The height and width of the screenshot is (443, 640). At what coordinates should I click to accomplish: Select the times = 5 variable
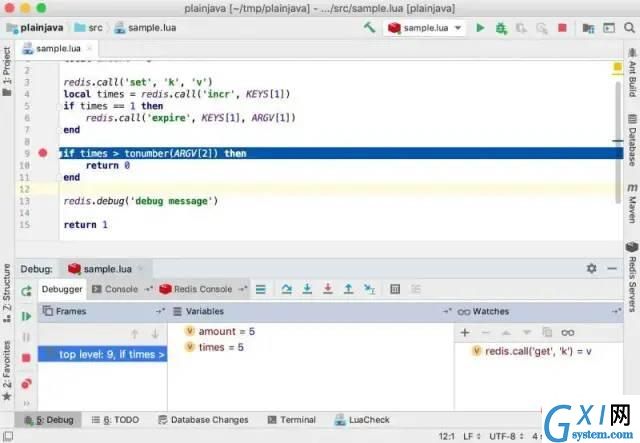point(215,347)
